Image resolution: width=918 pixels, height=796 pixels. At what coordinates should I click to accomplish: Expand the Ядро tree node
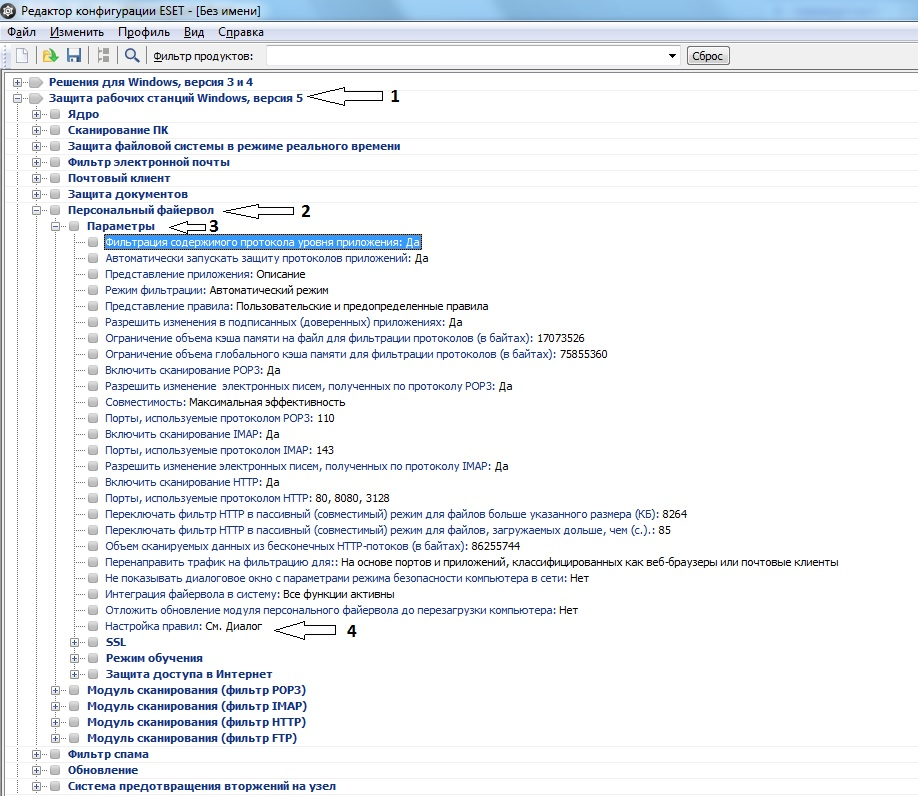[x=36, y=114]
